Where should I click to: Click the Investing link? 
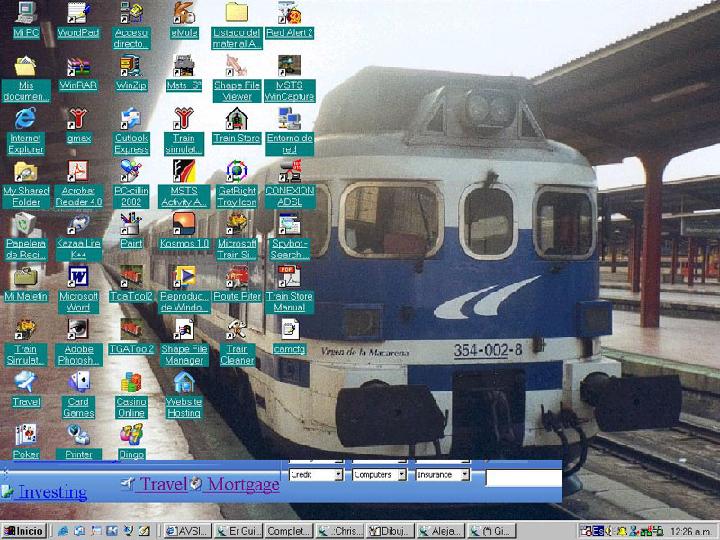pyautogui.click(x=52, y=492)
